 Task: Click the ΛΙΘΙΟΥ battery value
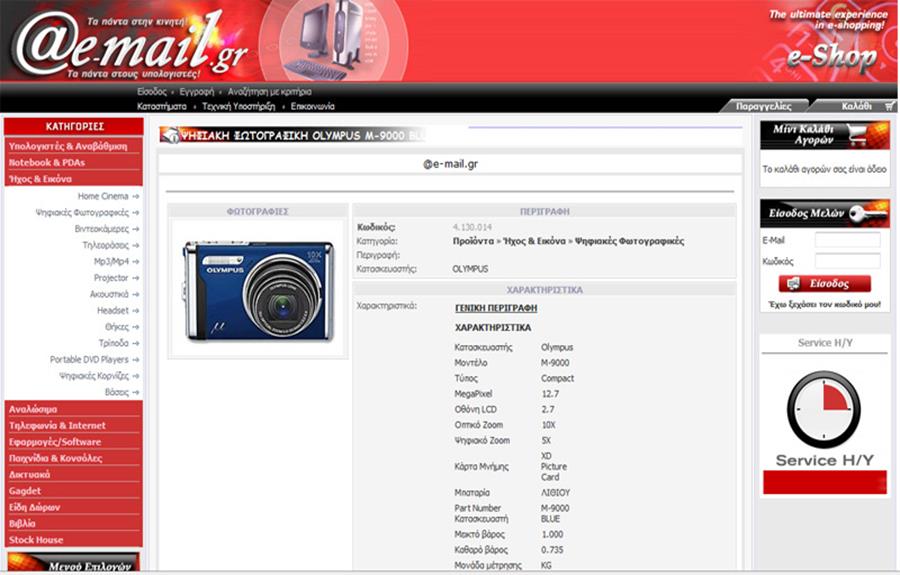[x=555, y=493]
